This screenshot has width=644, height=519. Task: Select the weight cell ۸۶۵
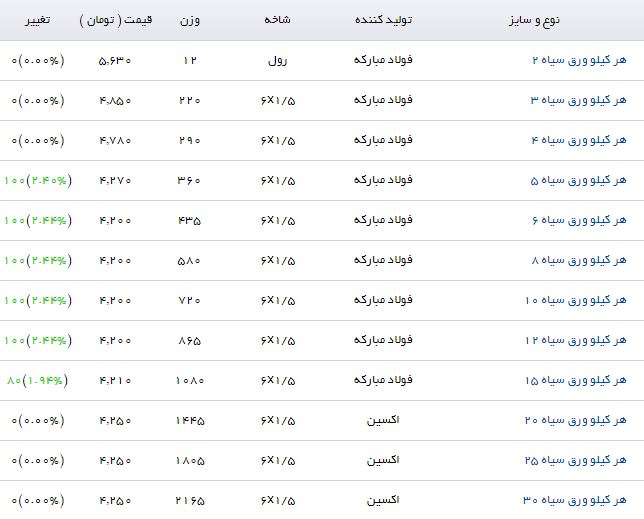[190, 341]
